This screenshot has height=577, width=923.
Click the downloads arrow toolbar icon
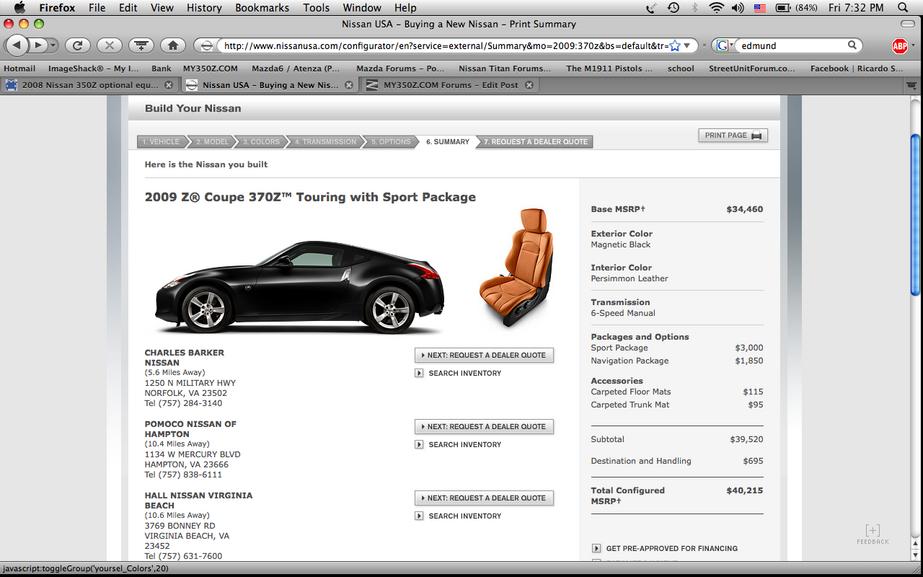[x=141, y=45]
